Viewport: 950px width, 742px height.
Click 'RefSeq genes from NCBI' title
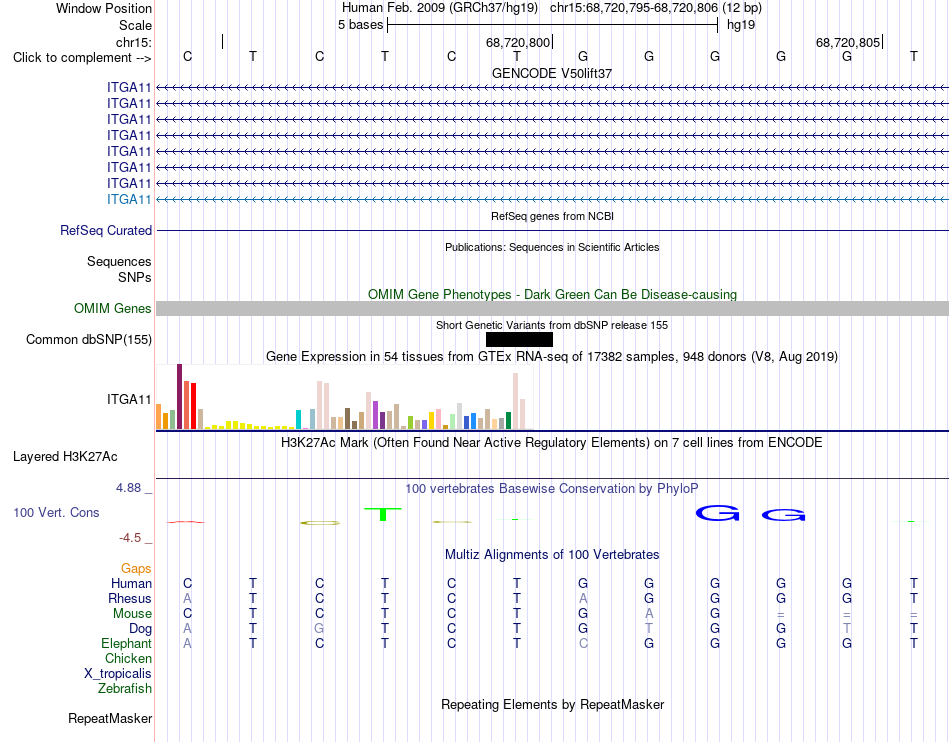point(552,216)
